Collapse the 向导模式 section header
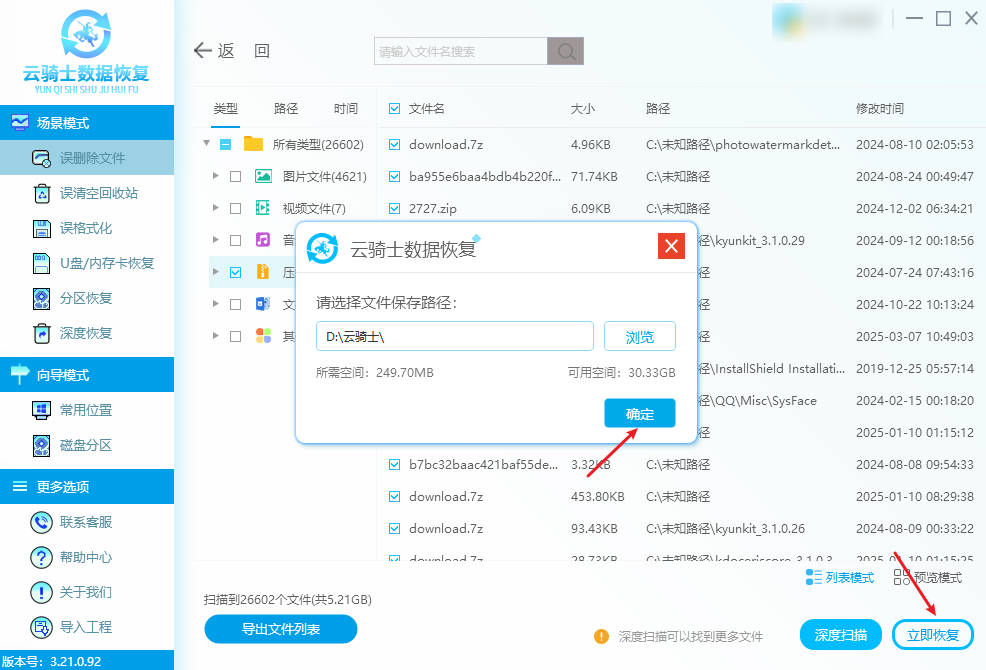The width and height of the screenshot is (986, 670). coord(87,375)
